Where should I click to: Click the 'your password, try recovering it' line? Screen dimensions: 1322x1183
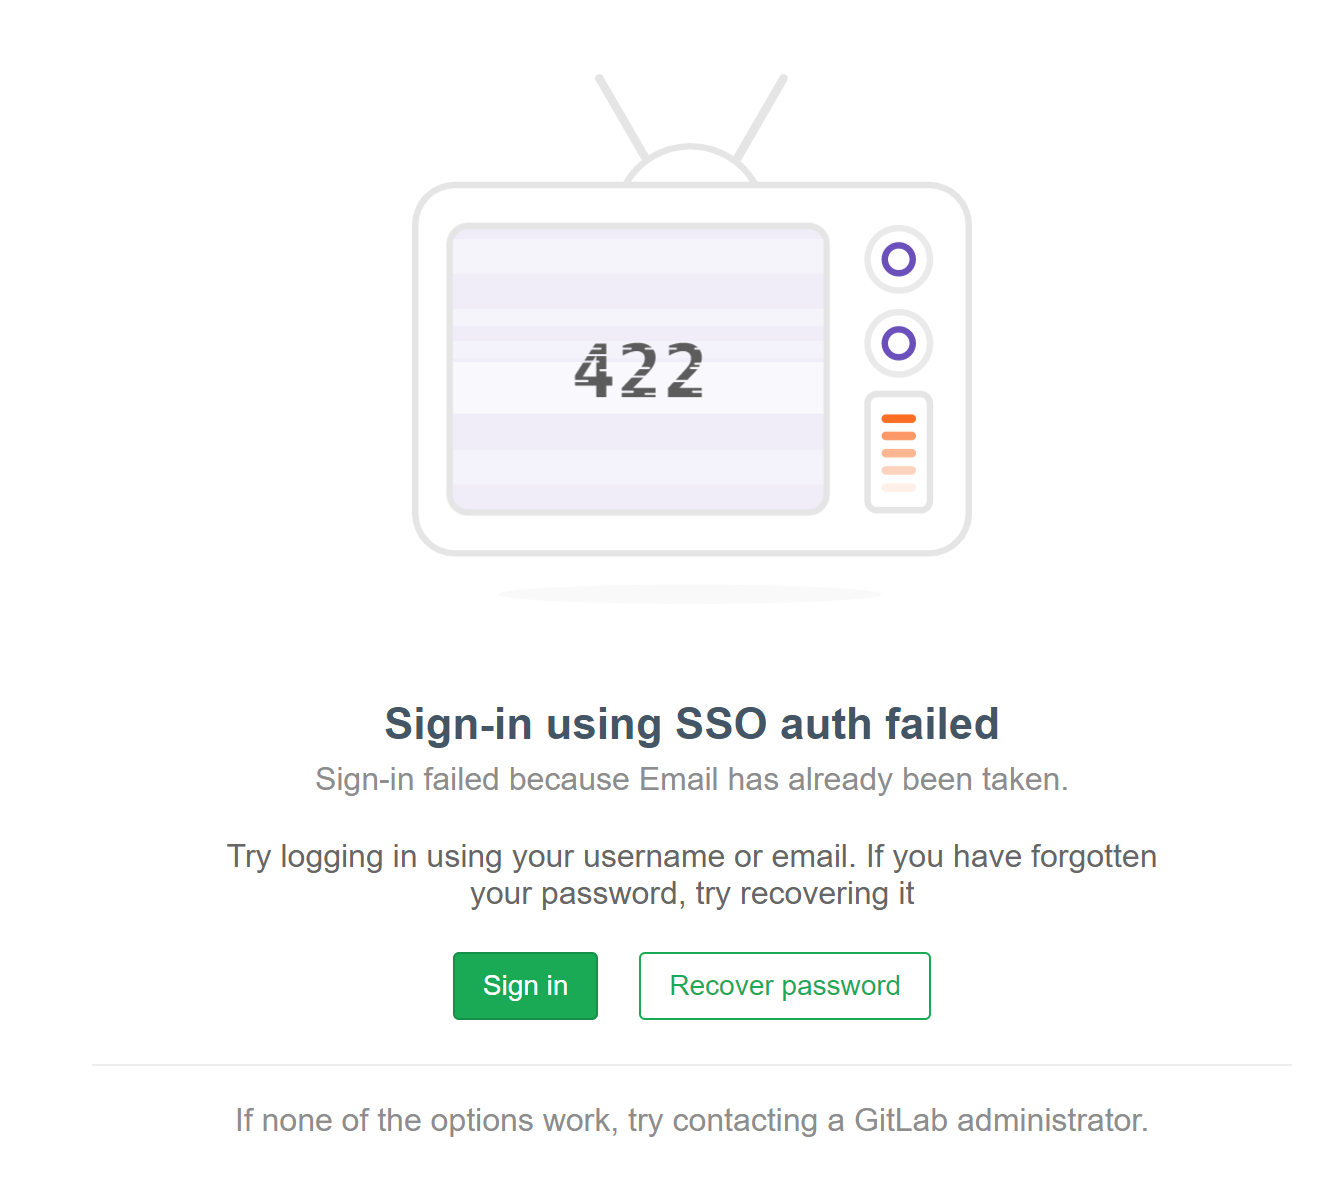coord(691,893)
